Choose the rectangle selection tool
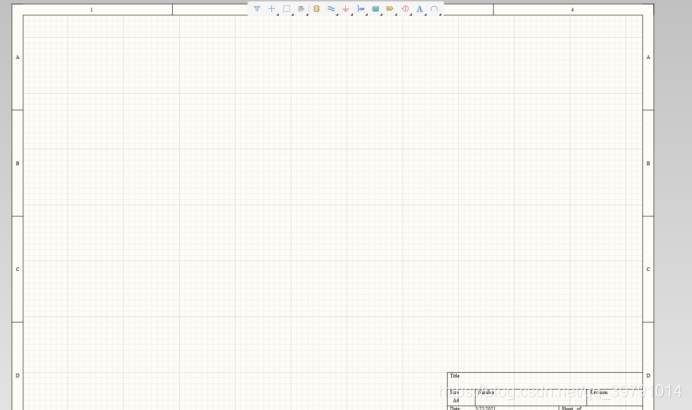692x410 pixels. click(x=286, y=9)
